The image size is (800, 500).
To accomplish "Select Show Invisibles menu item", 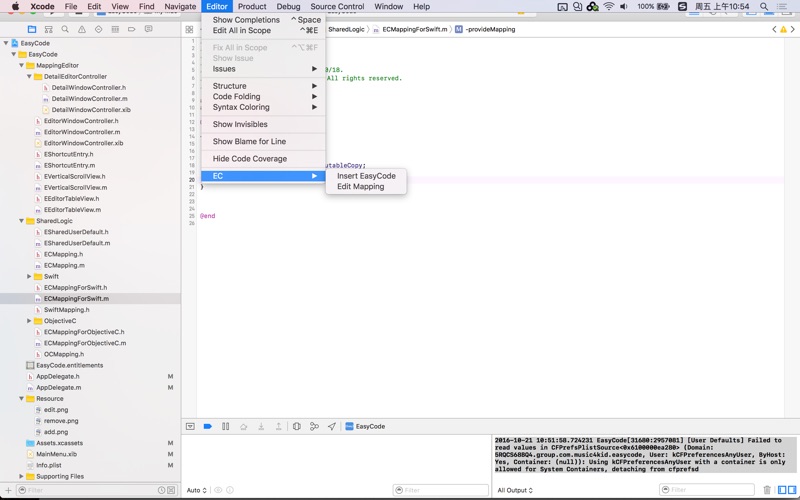I will 263,124.
